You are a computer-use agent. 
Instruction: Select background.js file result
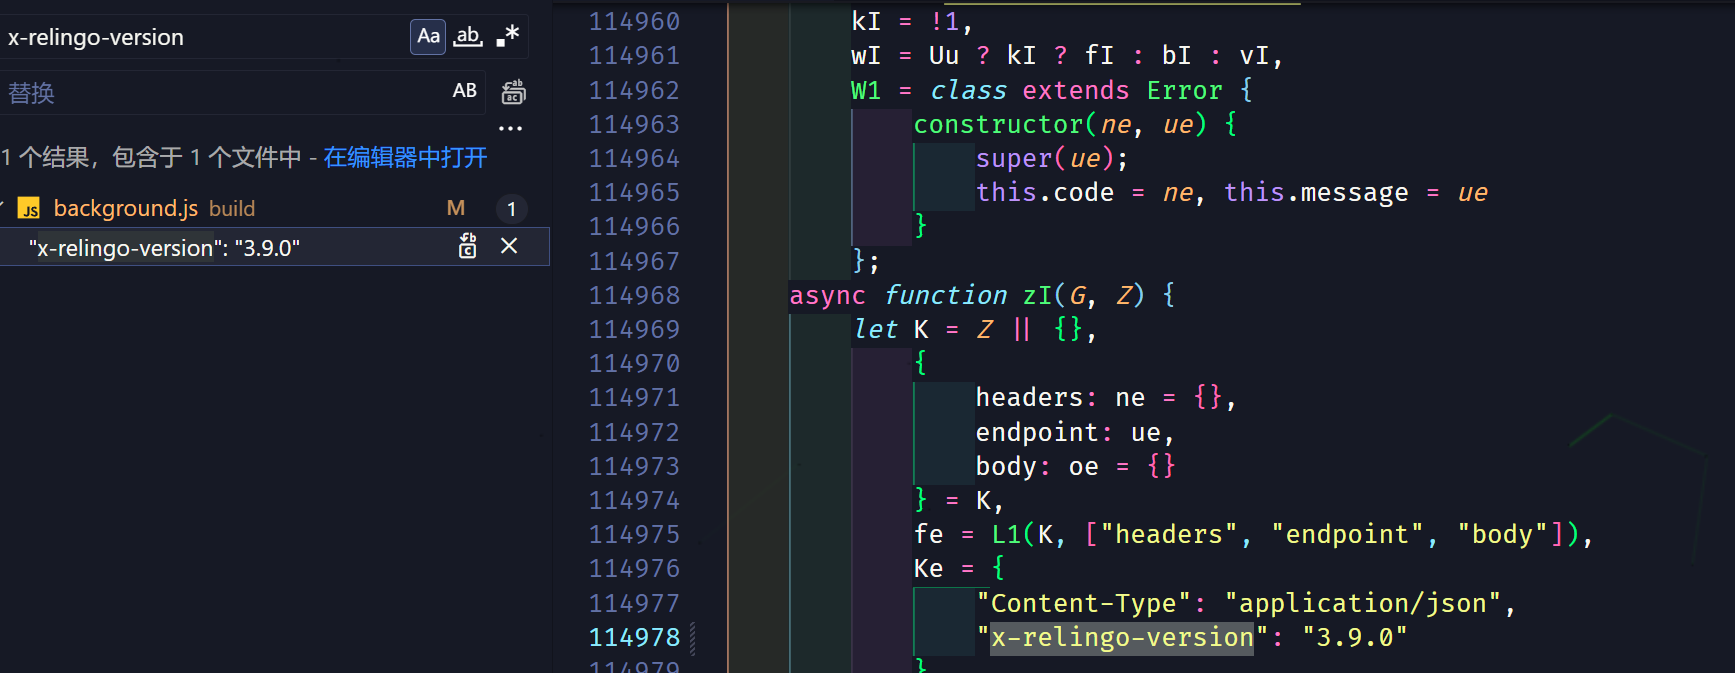click(x=126, y=208)
